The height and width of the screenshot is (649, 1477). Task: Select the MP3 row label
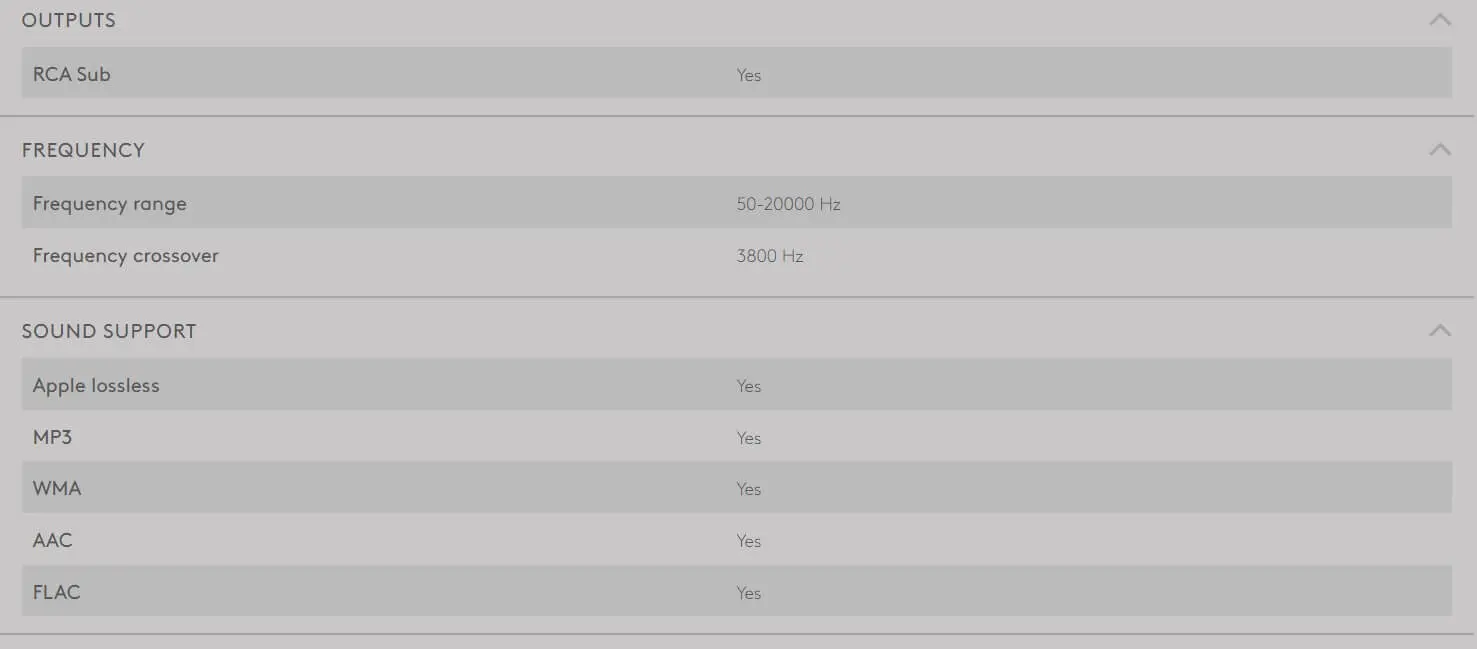coord(52,438)
